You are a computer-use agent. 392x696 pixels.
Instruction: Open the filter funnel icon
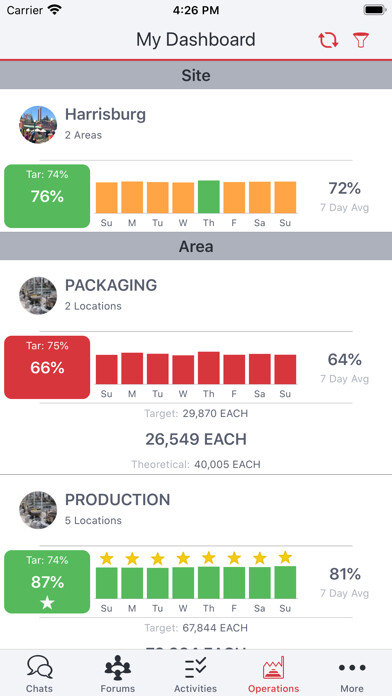click(361, 40)
